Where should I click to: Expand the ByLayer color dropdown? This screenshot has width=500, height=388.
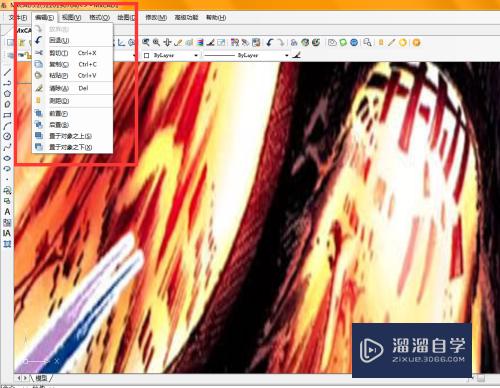pos(196,55)
